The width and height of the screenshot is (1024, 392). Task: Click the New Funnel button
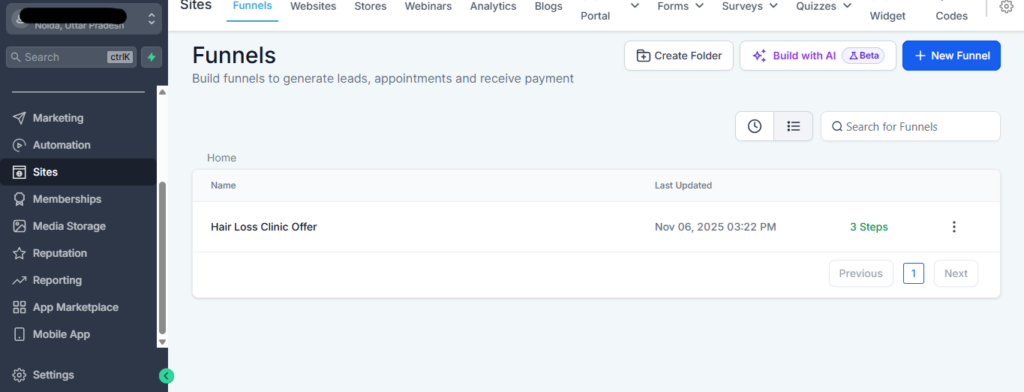(x=951, y=56)
